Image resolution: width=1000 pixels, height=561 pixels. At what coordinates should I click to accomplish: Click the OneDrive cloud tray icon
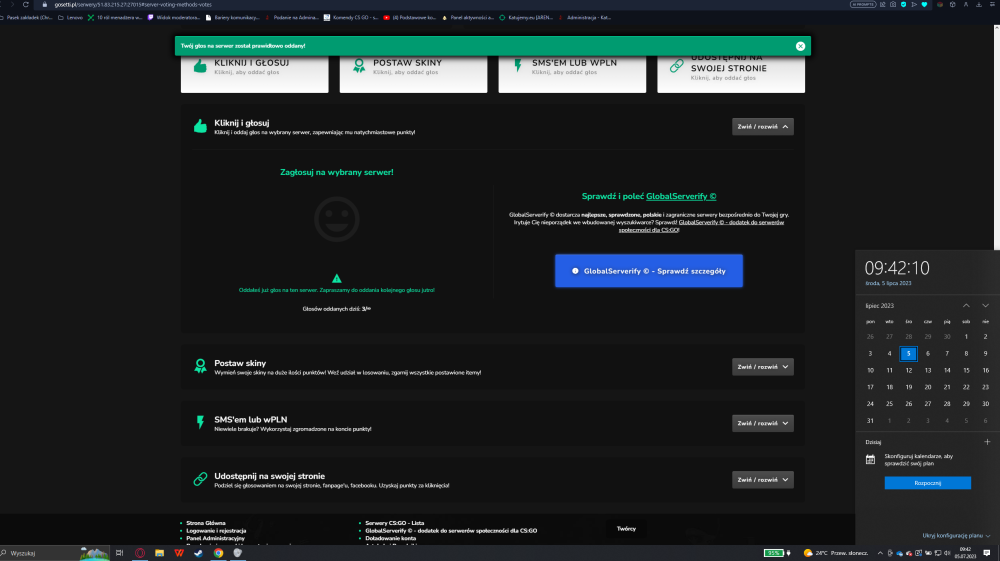point(899,553)
